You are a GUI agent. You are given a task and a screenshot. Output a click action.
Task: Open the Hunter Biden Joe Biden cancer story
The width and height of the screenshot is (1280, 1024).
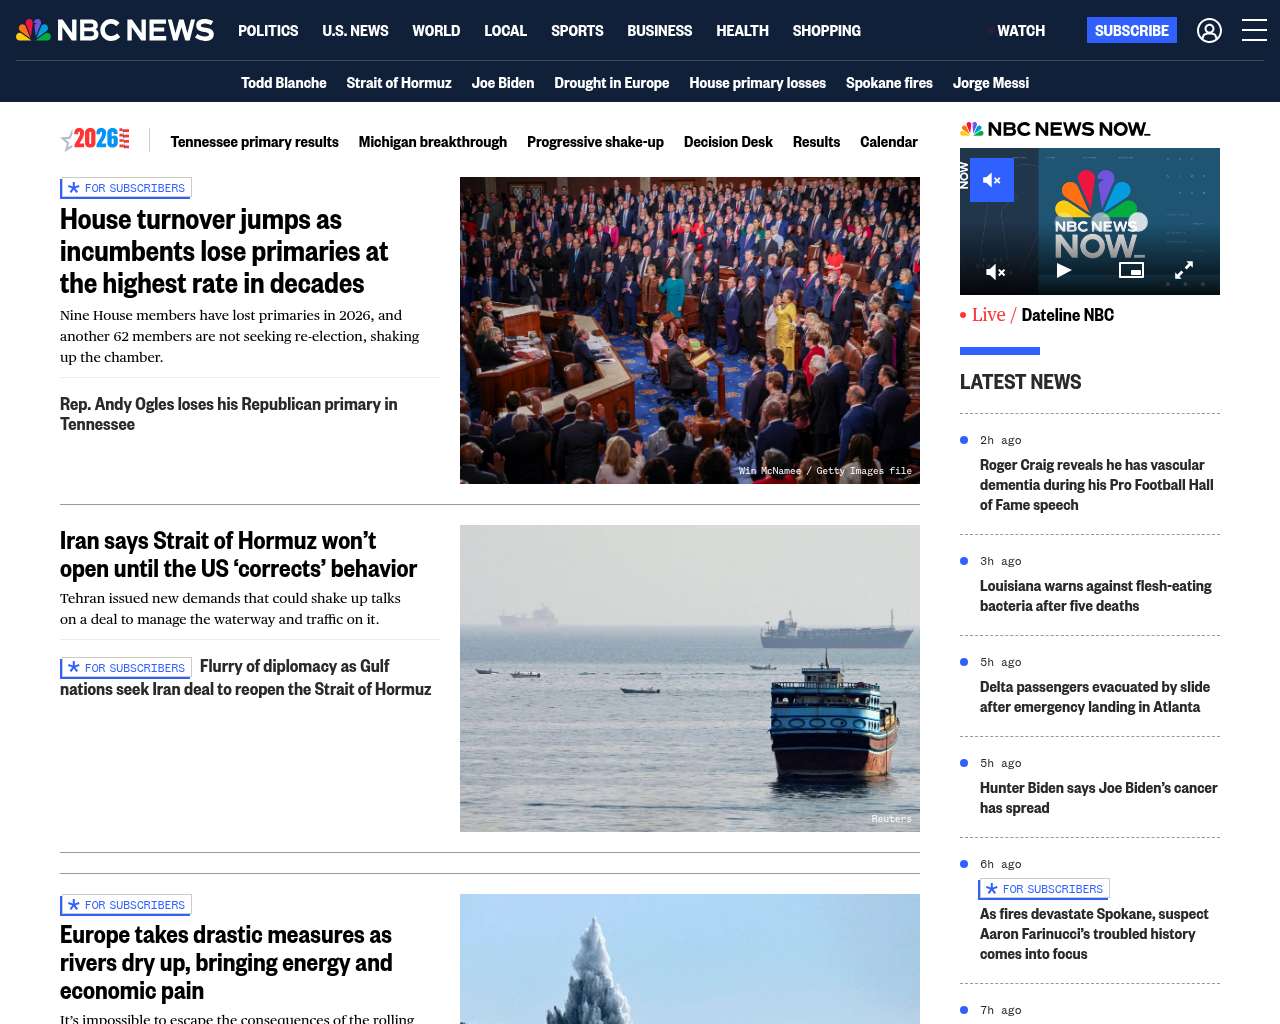(1099, 798)
